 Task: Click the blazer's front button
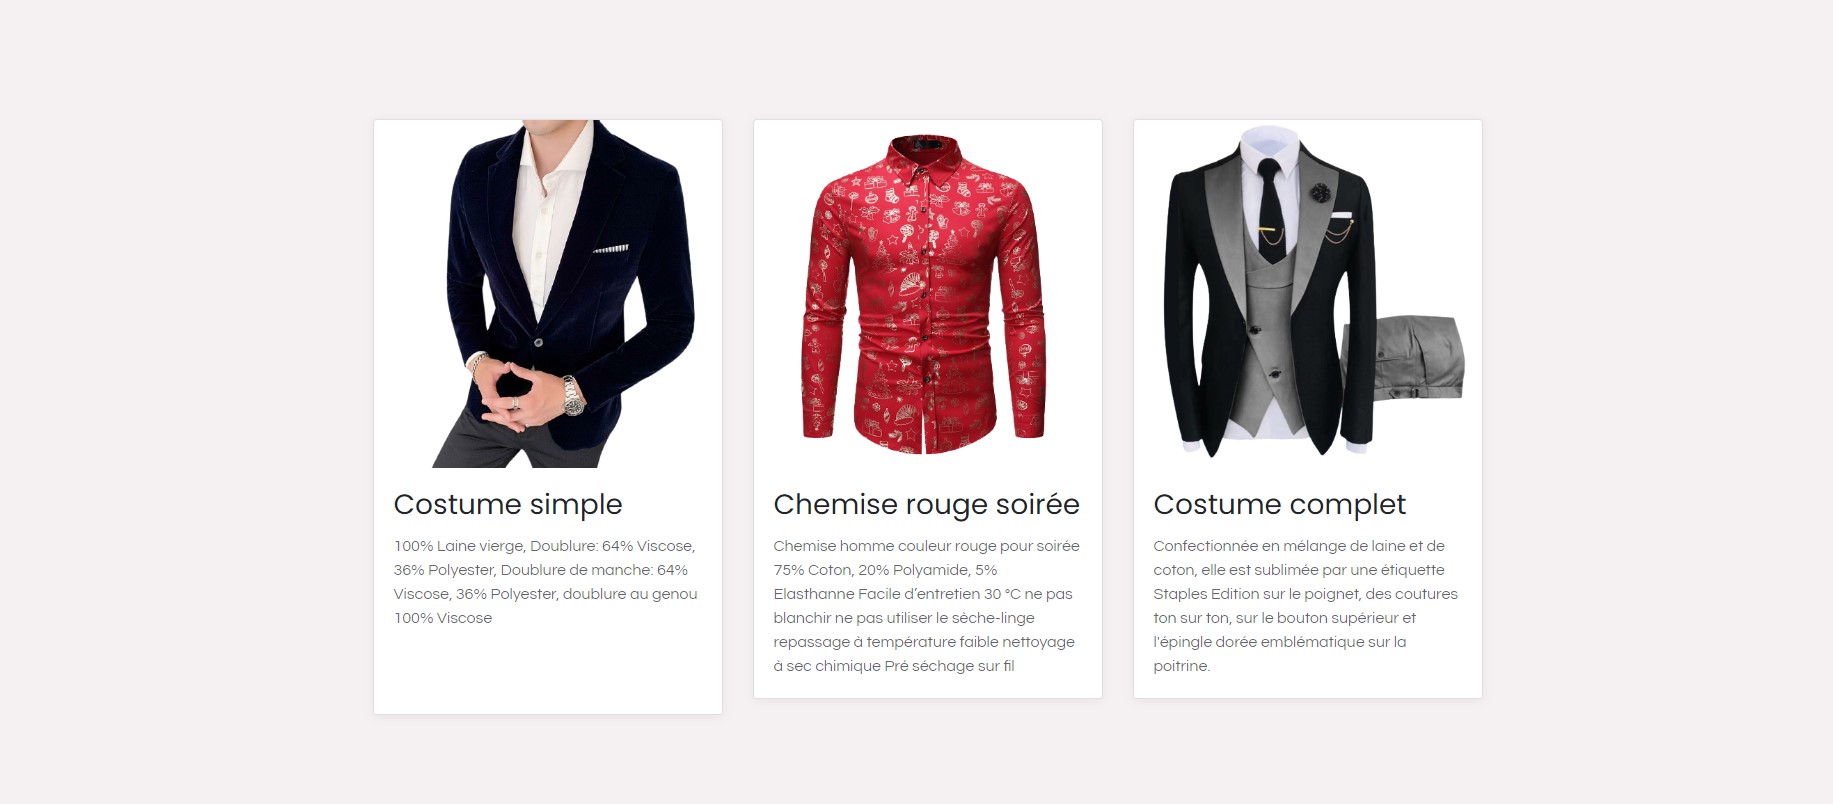tap(538, 342)
